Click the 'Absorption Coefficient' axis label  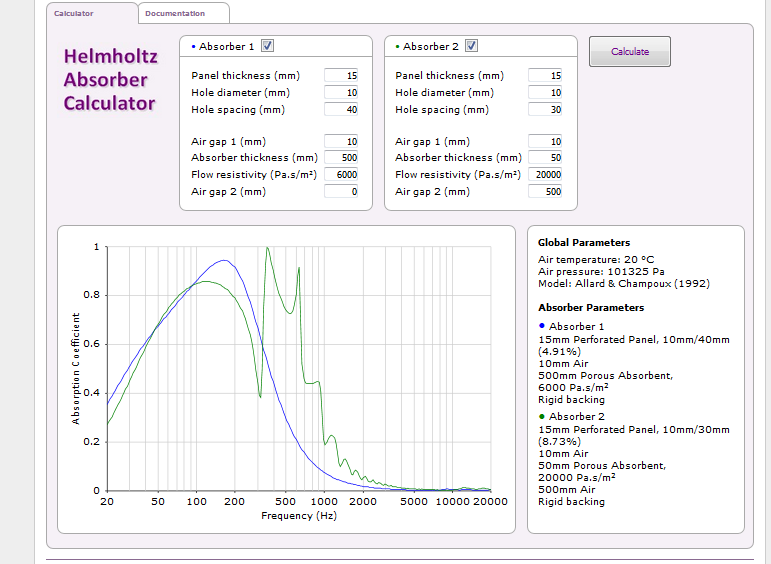[75, 368]
